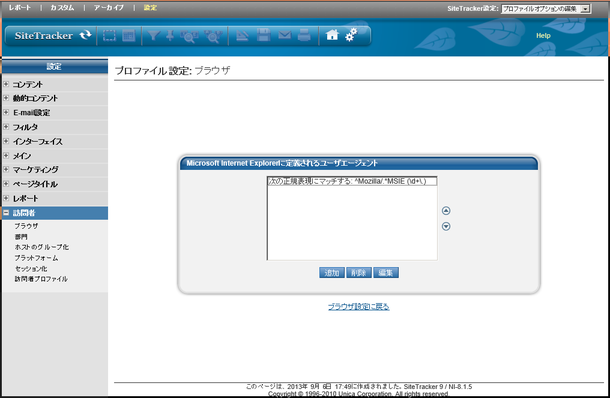Click empty area of user agent listbox

pyautogui.click(x=352, y=223)
